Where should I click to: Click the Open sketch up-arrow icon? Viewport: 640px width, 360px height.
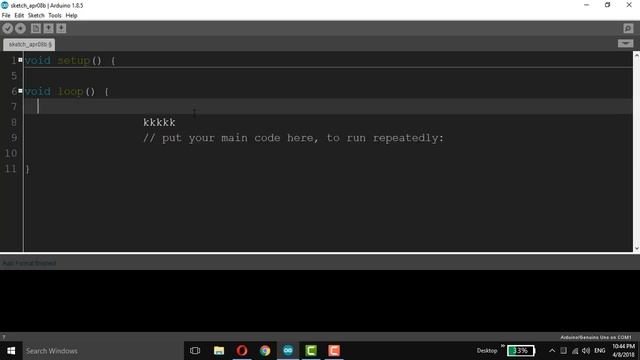(49, 28)
